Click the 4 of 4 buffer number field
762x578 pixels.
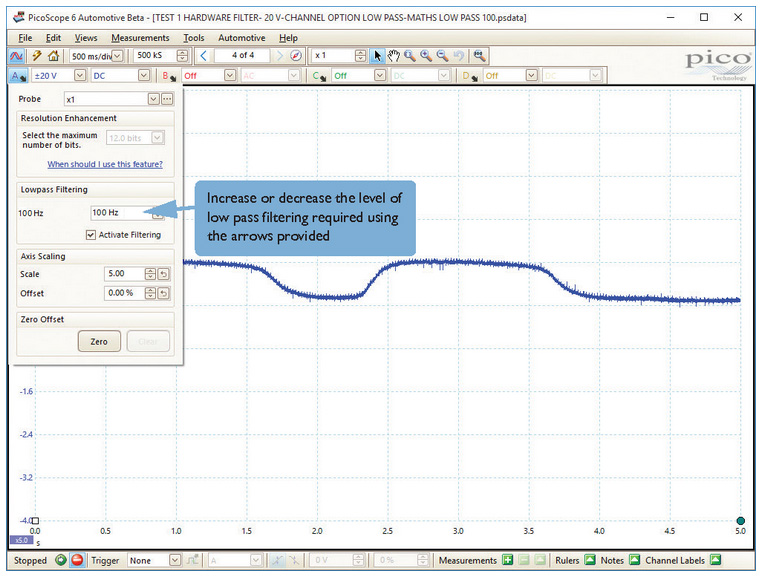[242, 55]
